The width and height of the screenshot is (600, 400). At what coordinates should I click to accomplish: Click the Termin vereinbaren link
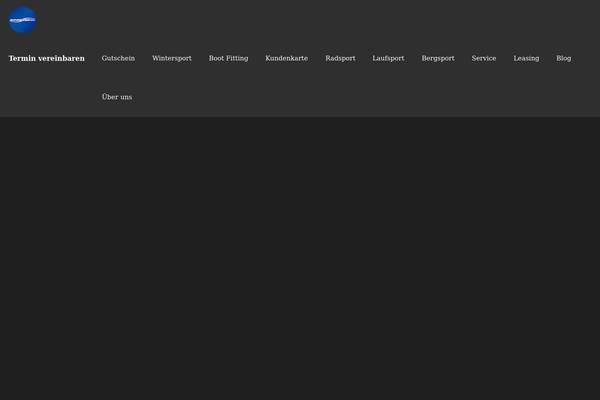(x=46, y=59)
